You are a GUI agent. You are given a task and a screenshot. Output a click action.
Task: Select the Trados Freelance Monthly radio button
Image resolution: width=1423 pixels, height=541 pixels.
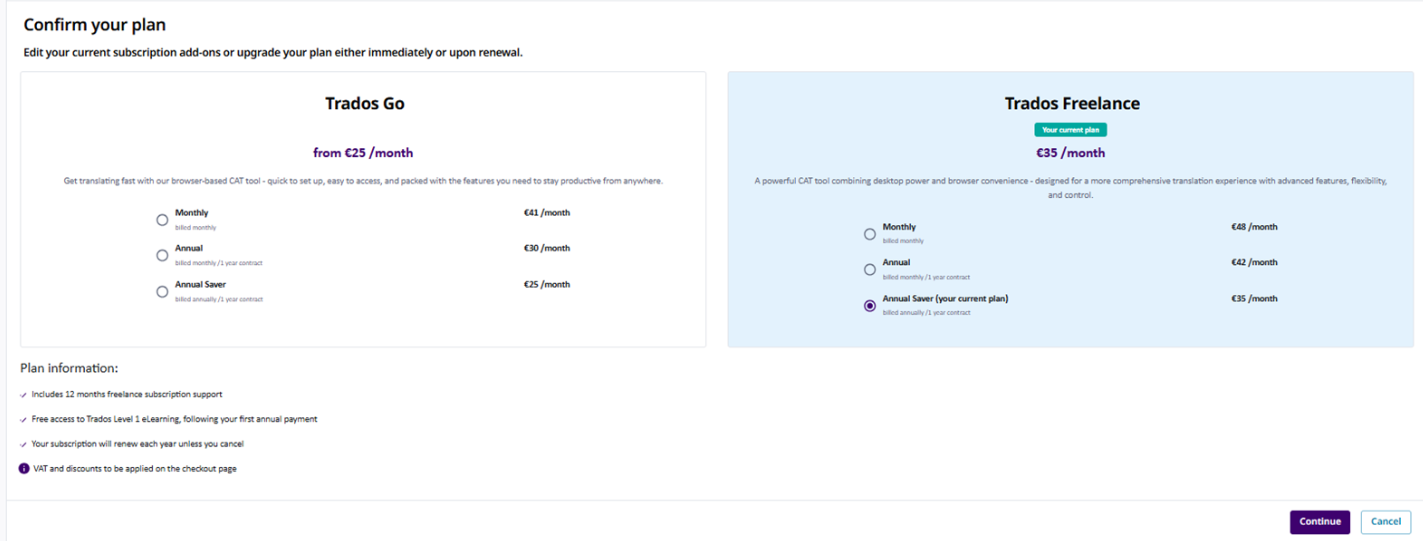pyautogui.click(x=869, y=234)
